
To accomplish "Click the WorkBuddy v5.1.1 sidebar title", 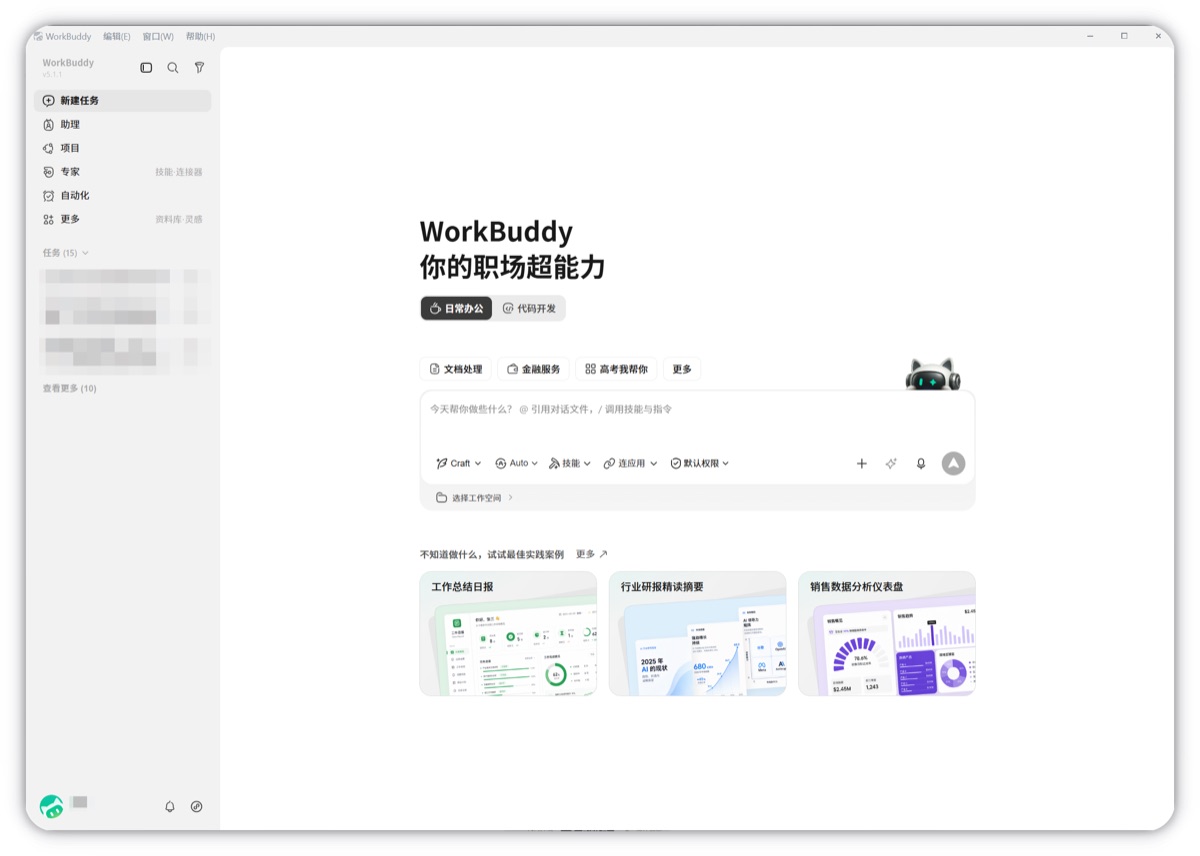I will coord(68,67).
